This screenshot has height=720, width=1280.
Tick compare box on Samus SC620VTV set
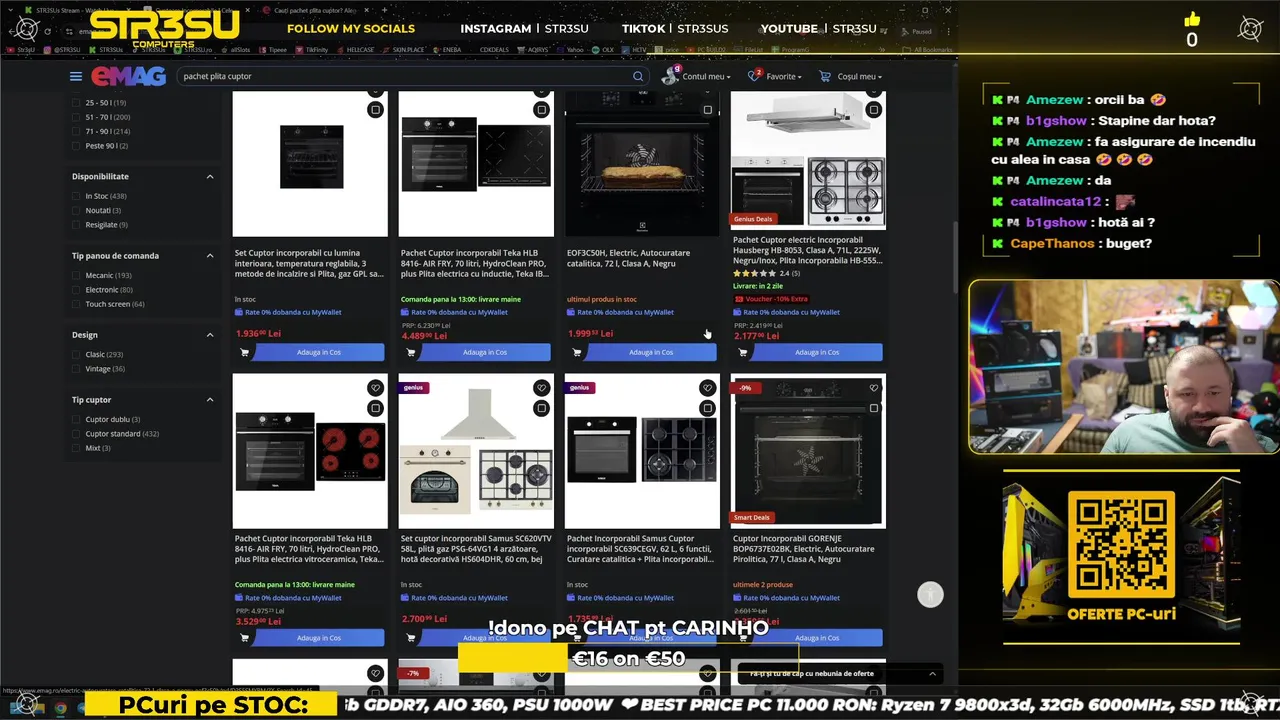[x=541, y=408]
